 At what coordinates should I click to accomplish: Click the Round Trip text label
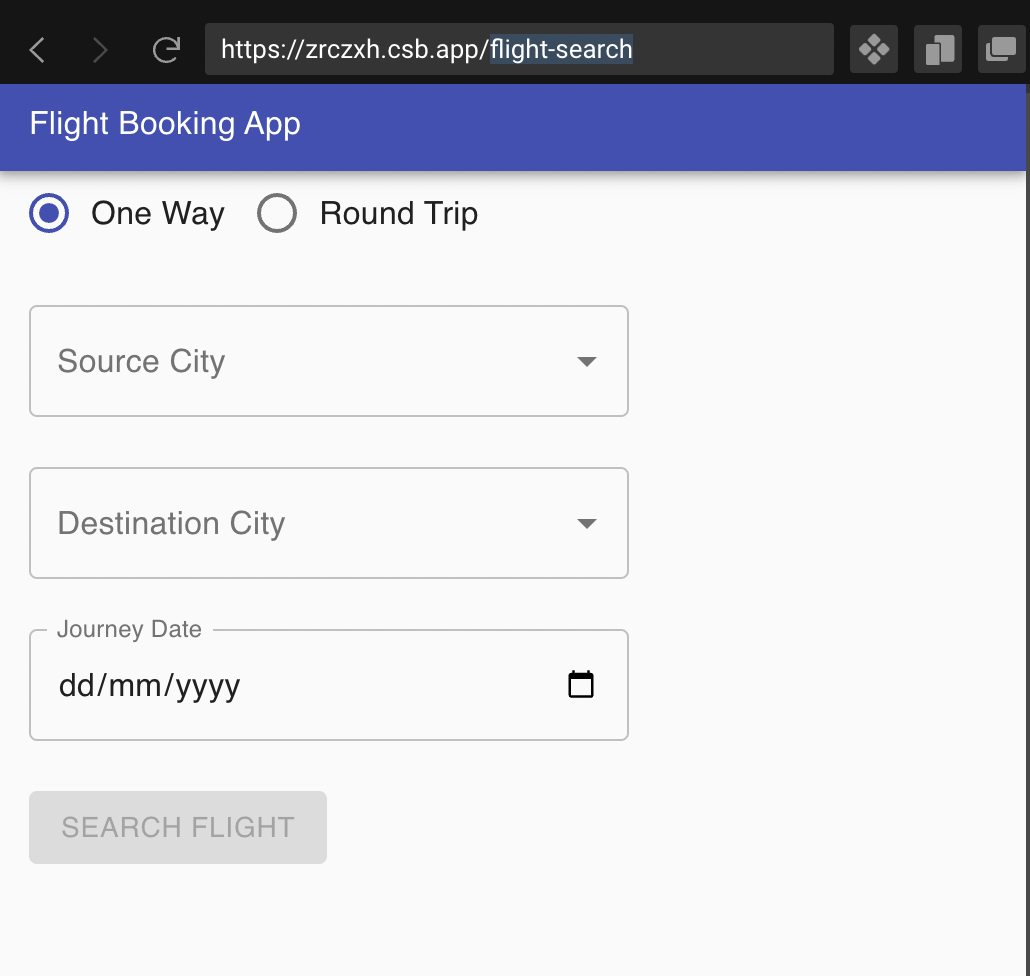[398, 213]
